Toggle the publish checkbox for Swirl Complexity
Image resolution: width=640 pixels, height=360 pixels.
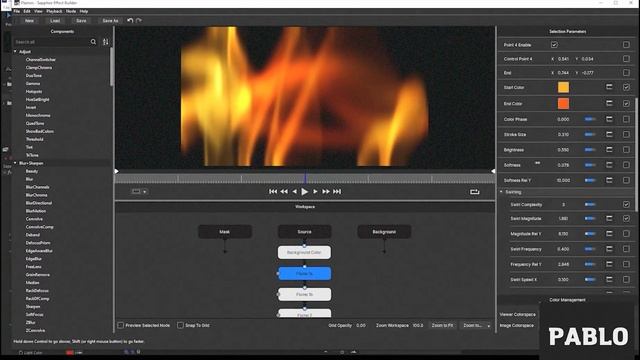pos(626,204)
